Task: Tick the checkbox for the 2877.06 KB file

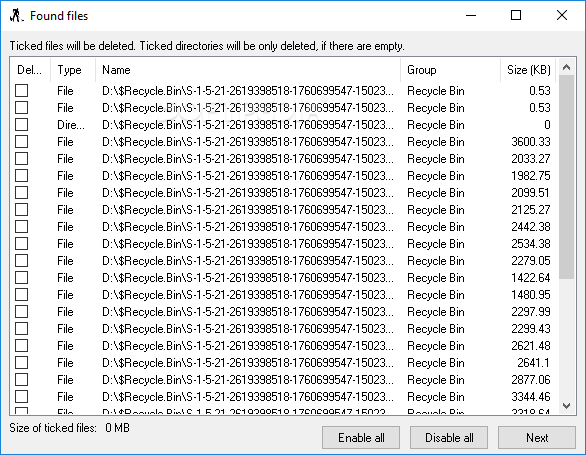Action: click(21, 380)
